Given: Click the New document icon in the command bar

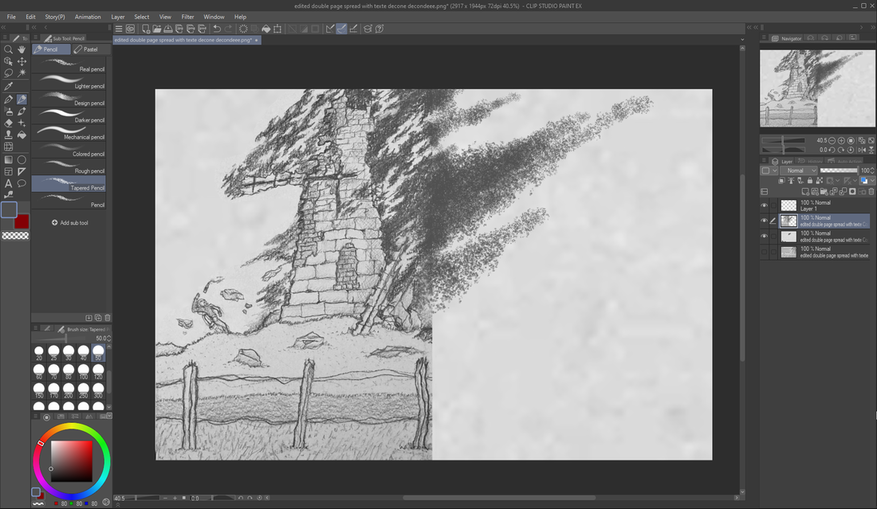Looking at the screenshot, I should 145,29.
